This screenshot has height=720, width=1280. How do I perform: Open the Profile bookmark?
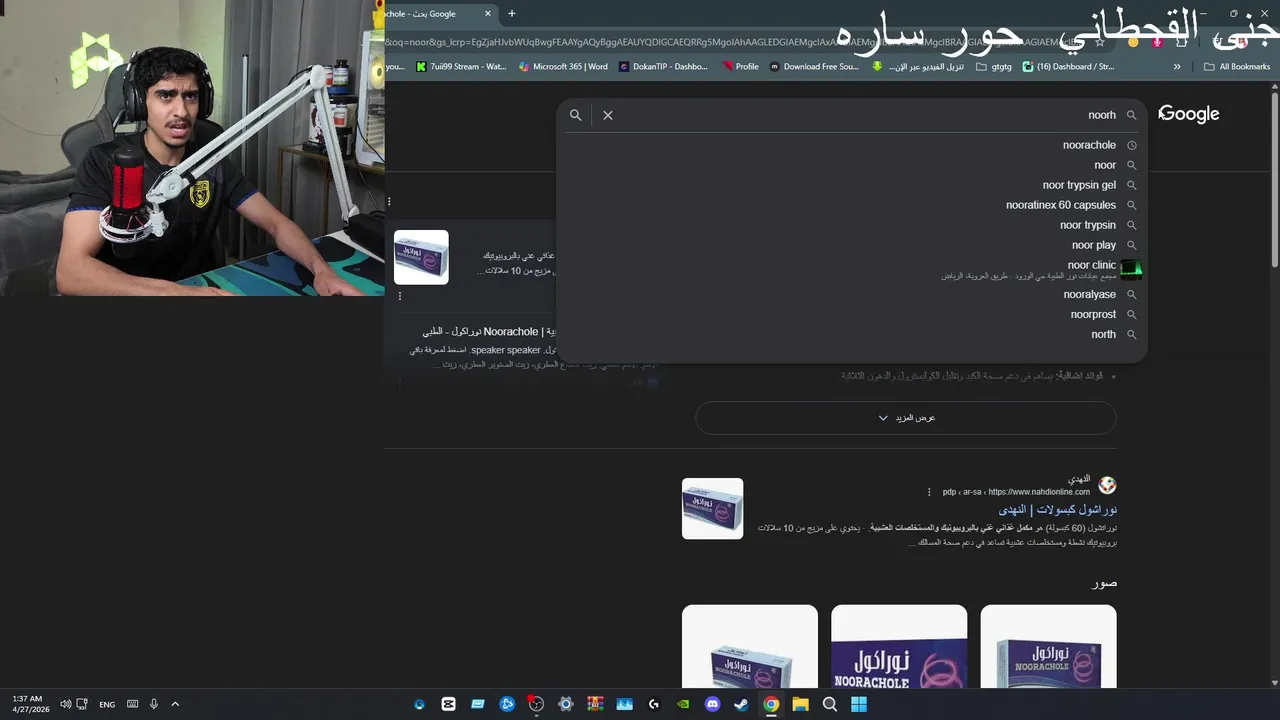pos(739,67)
